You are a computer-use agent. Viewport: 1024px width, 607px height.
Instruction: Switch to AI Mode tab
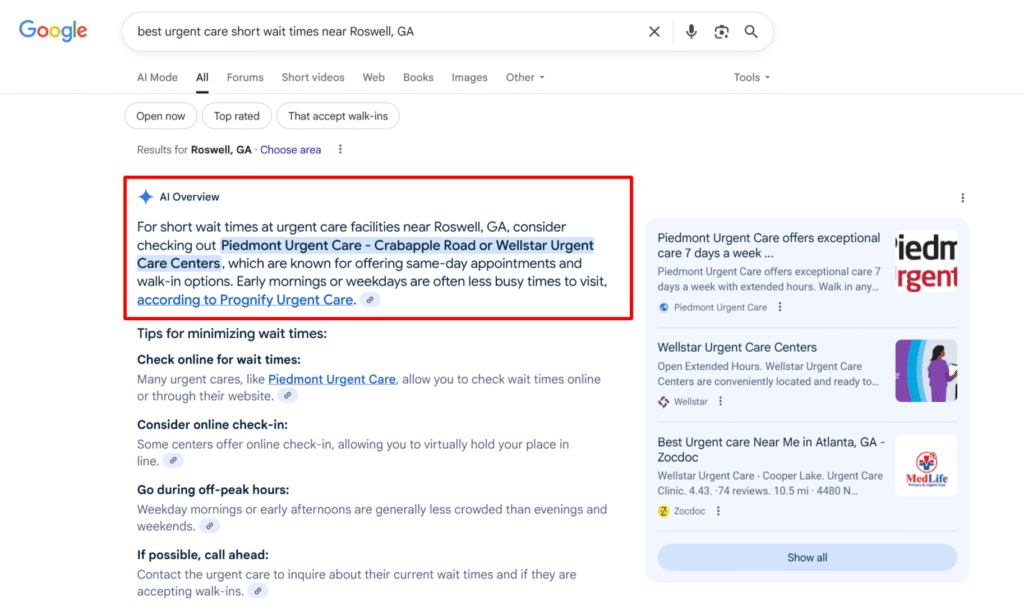(157, 77)
